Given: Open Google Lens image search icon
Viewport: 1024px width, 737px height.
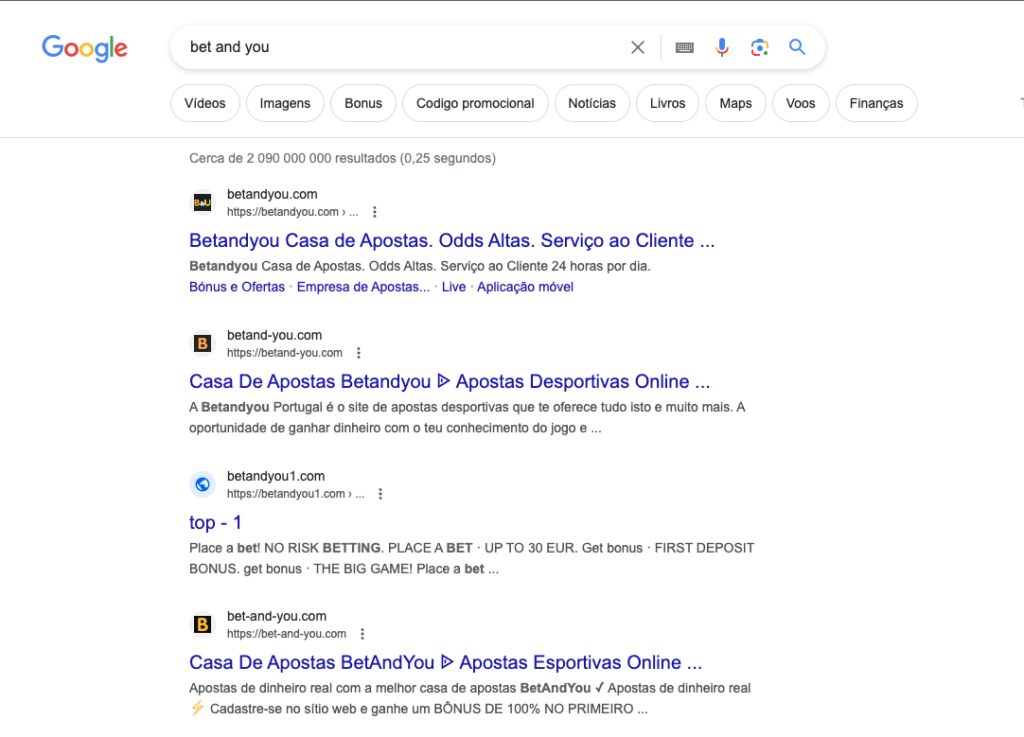Looking at the screenshot, I should (760, 47).
